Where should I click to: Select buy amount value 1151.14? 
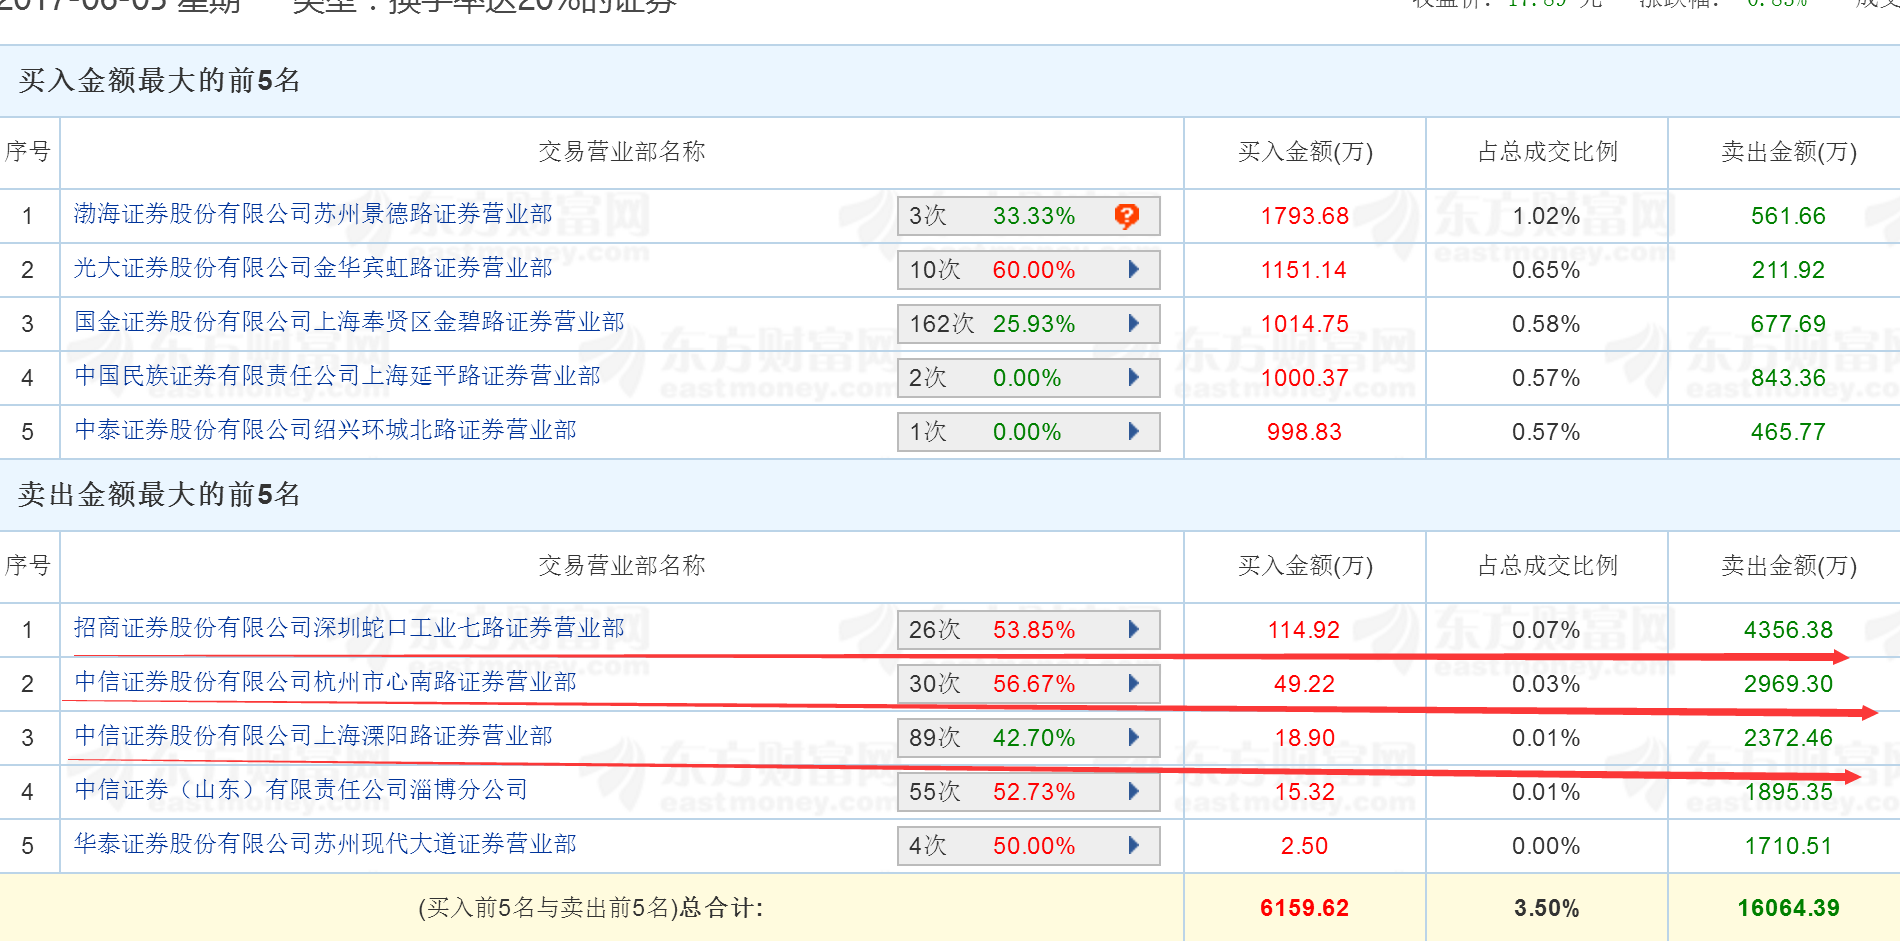pos(1304,270)
